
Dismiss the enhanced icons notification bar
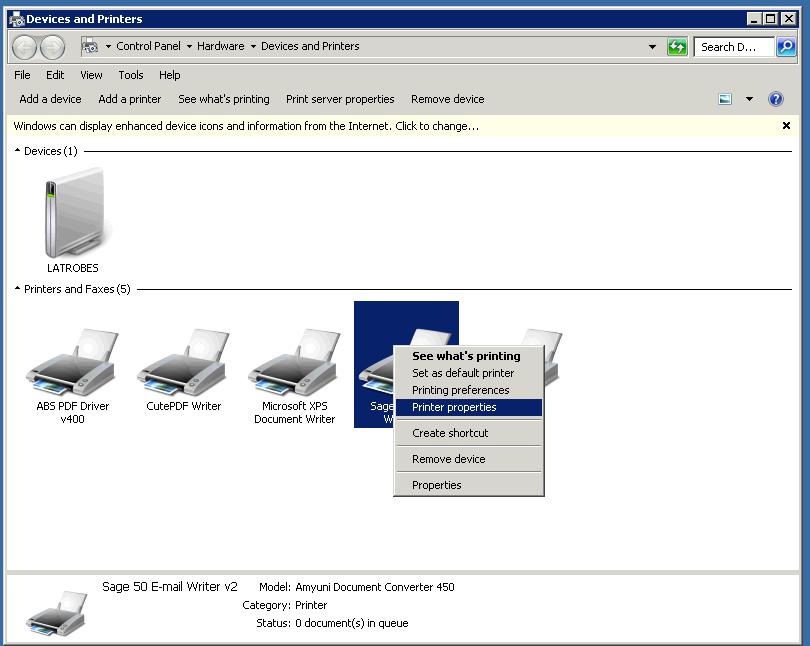(x=786, y=126)
